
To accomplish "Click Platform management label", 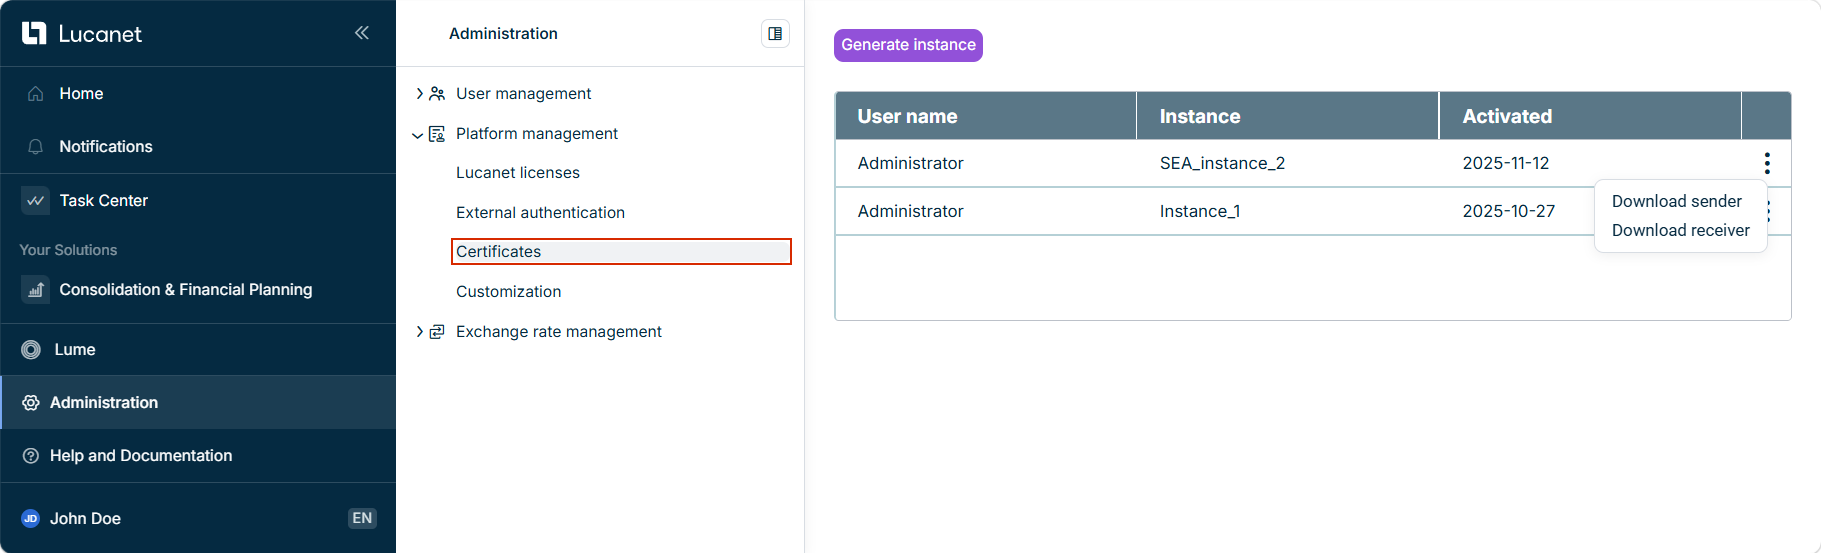I will pos(537,133).
